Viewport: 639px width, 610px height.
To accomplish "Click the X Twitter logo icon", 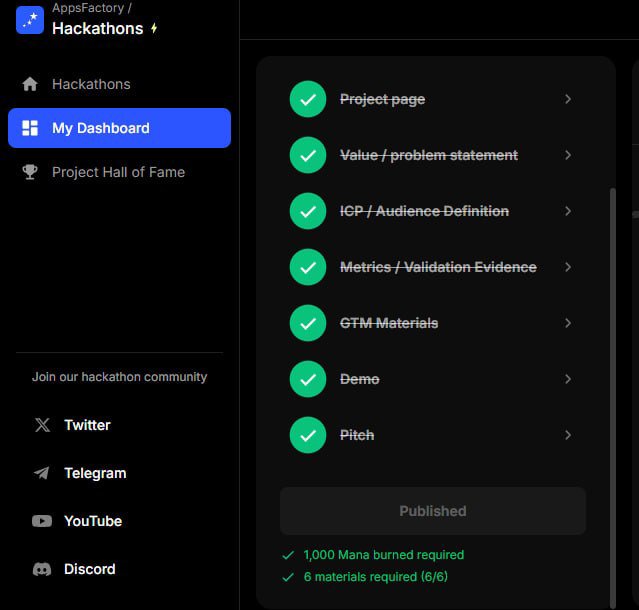I will tap(42, 425).
